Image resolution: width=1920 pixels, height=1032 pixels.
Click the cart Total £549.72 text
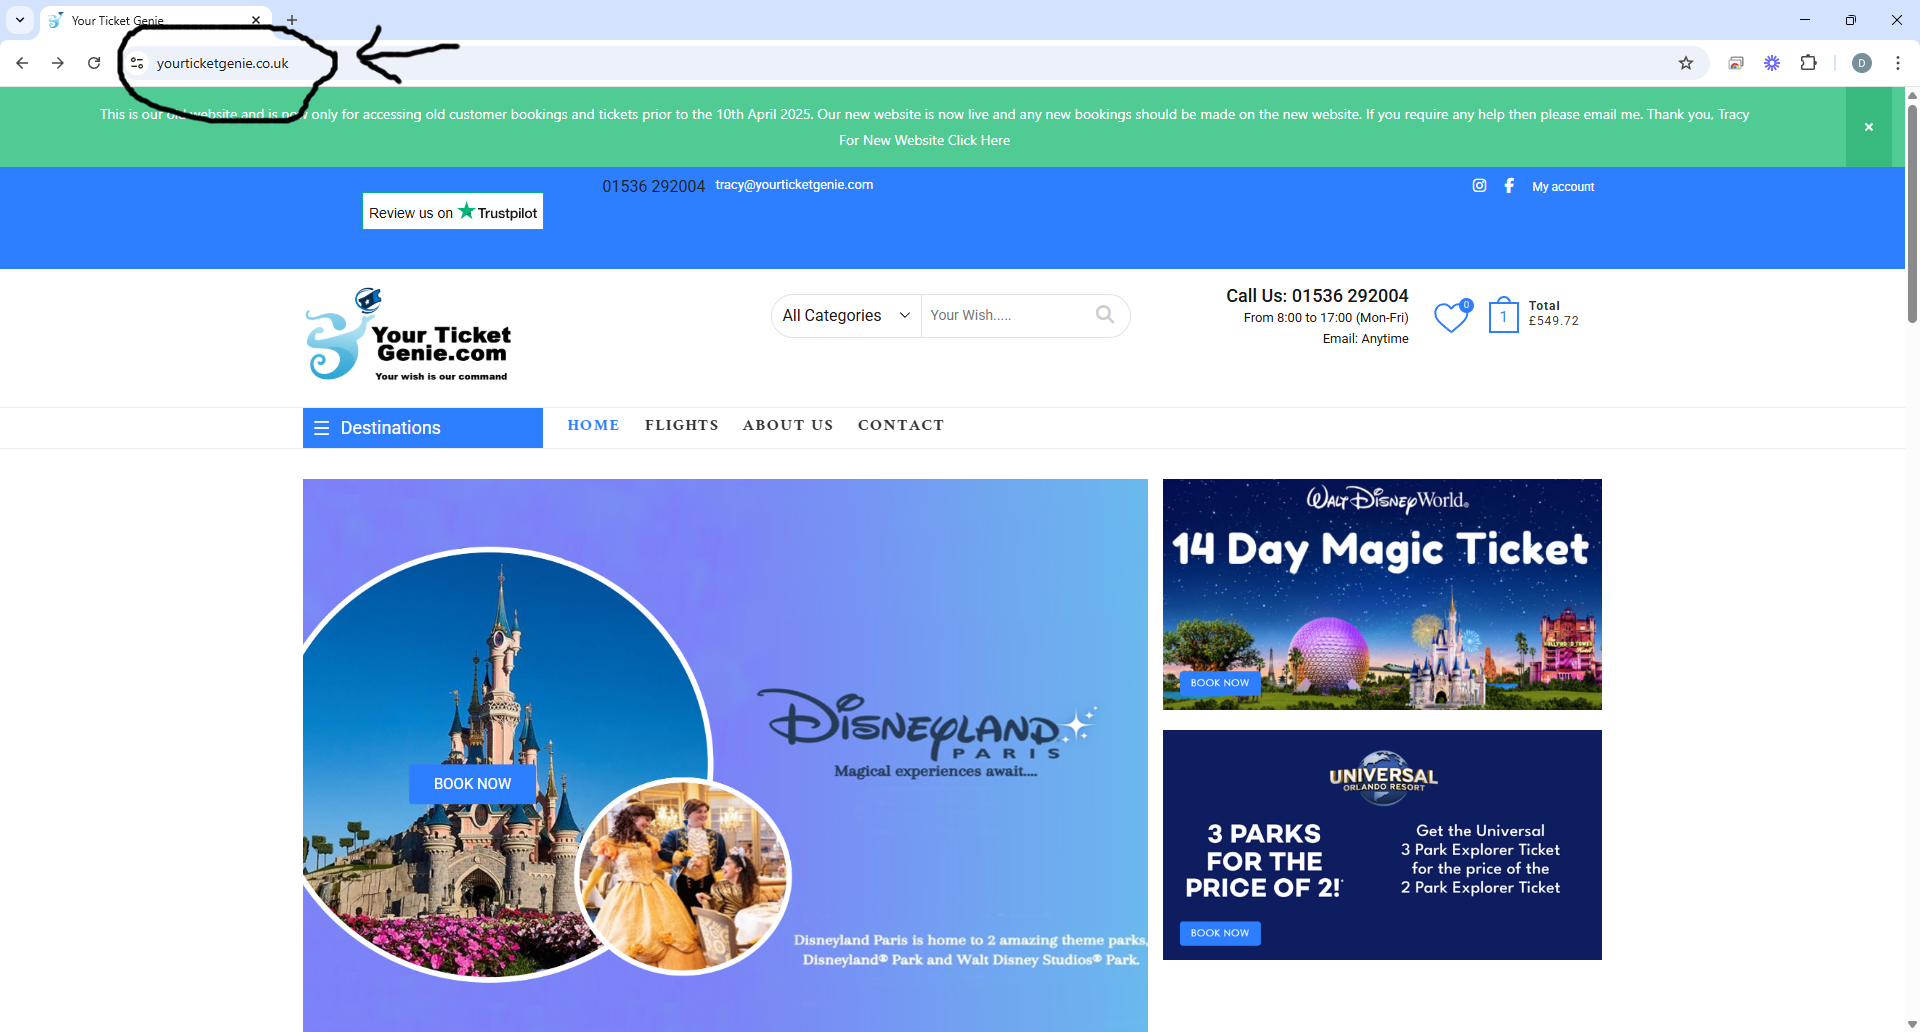click(x=1554, y=313)
